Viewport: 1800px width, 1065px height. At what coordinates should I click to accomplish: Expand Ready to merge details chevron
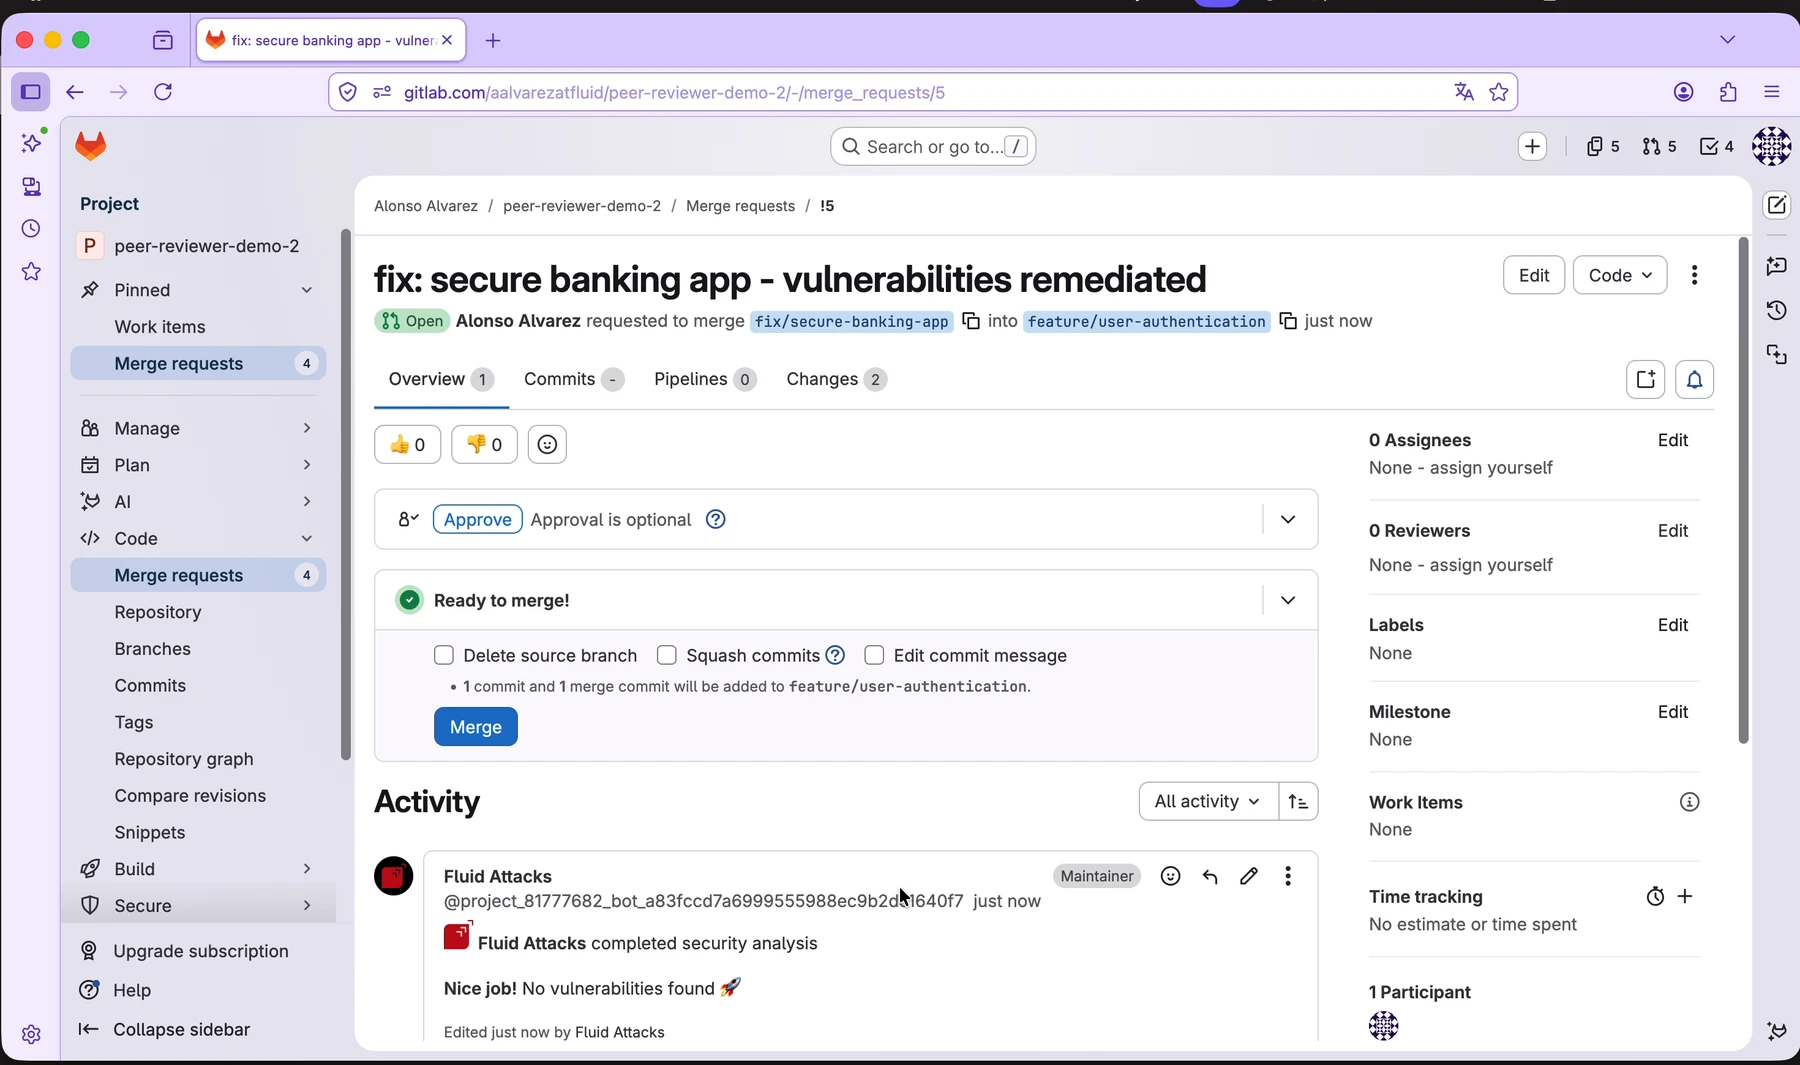click(x=1288, y=600)
